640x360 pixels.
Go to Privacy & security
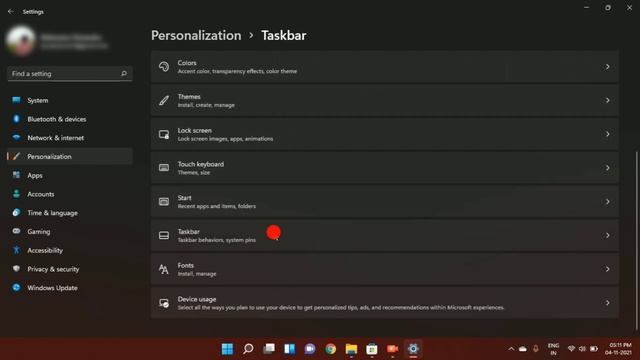70,269
